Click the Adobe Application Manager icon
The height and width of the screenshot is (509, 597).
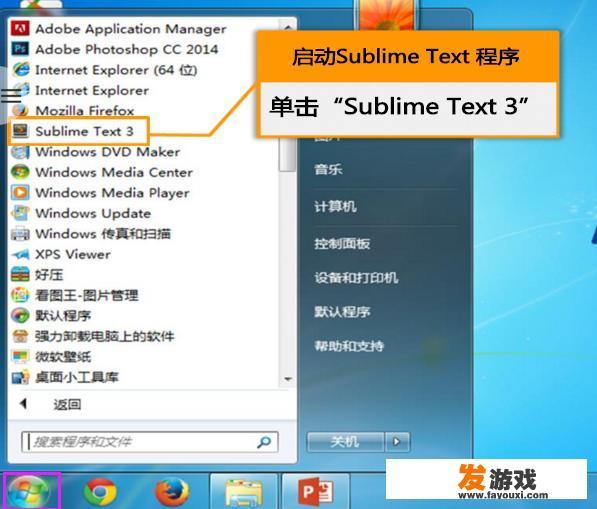(20, 28)
